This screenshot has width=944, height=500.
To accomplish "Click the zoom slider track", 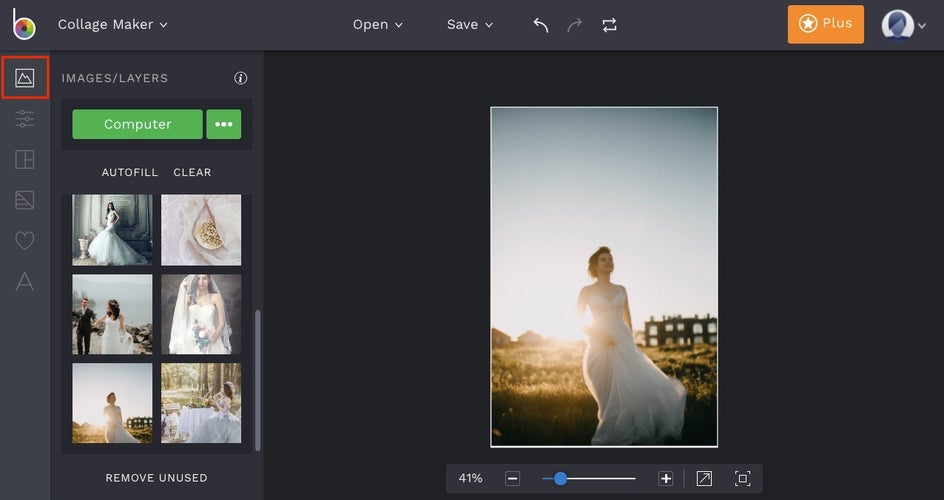I will click(600, 479).
